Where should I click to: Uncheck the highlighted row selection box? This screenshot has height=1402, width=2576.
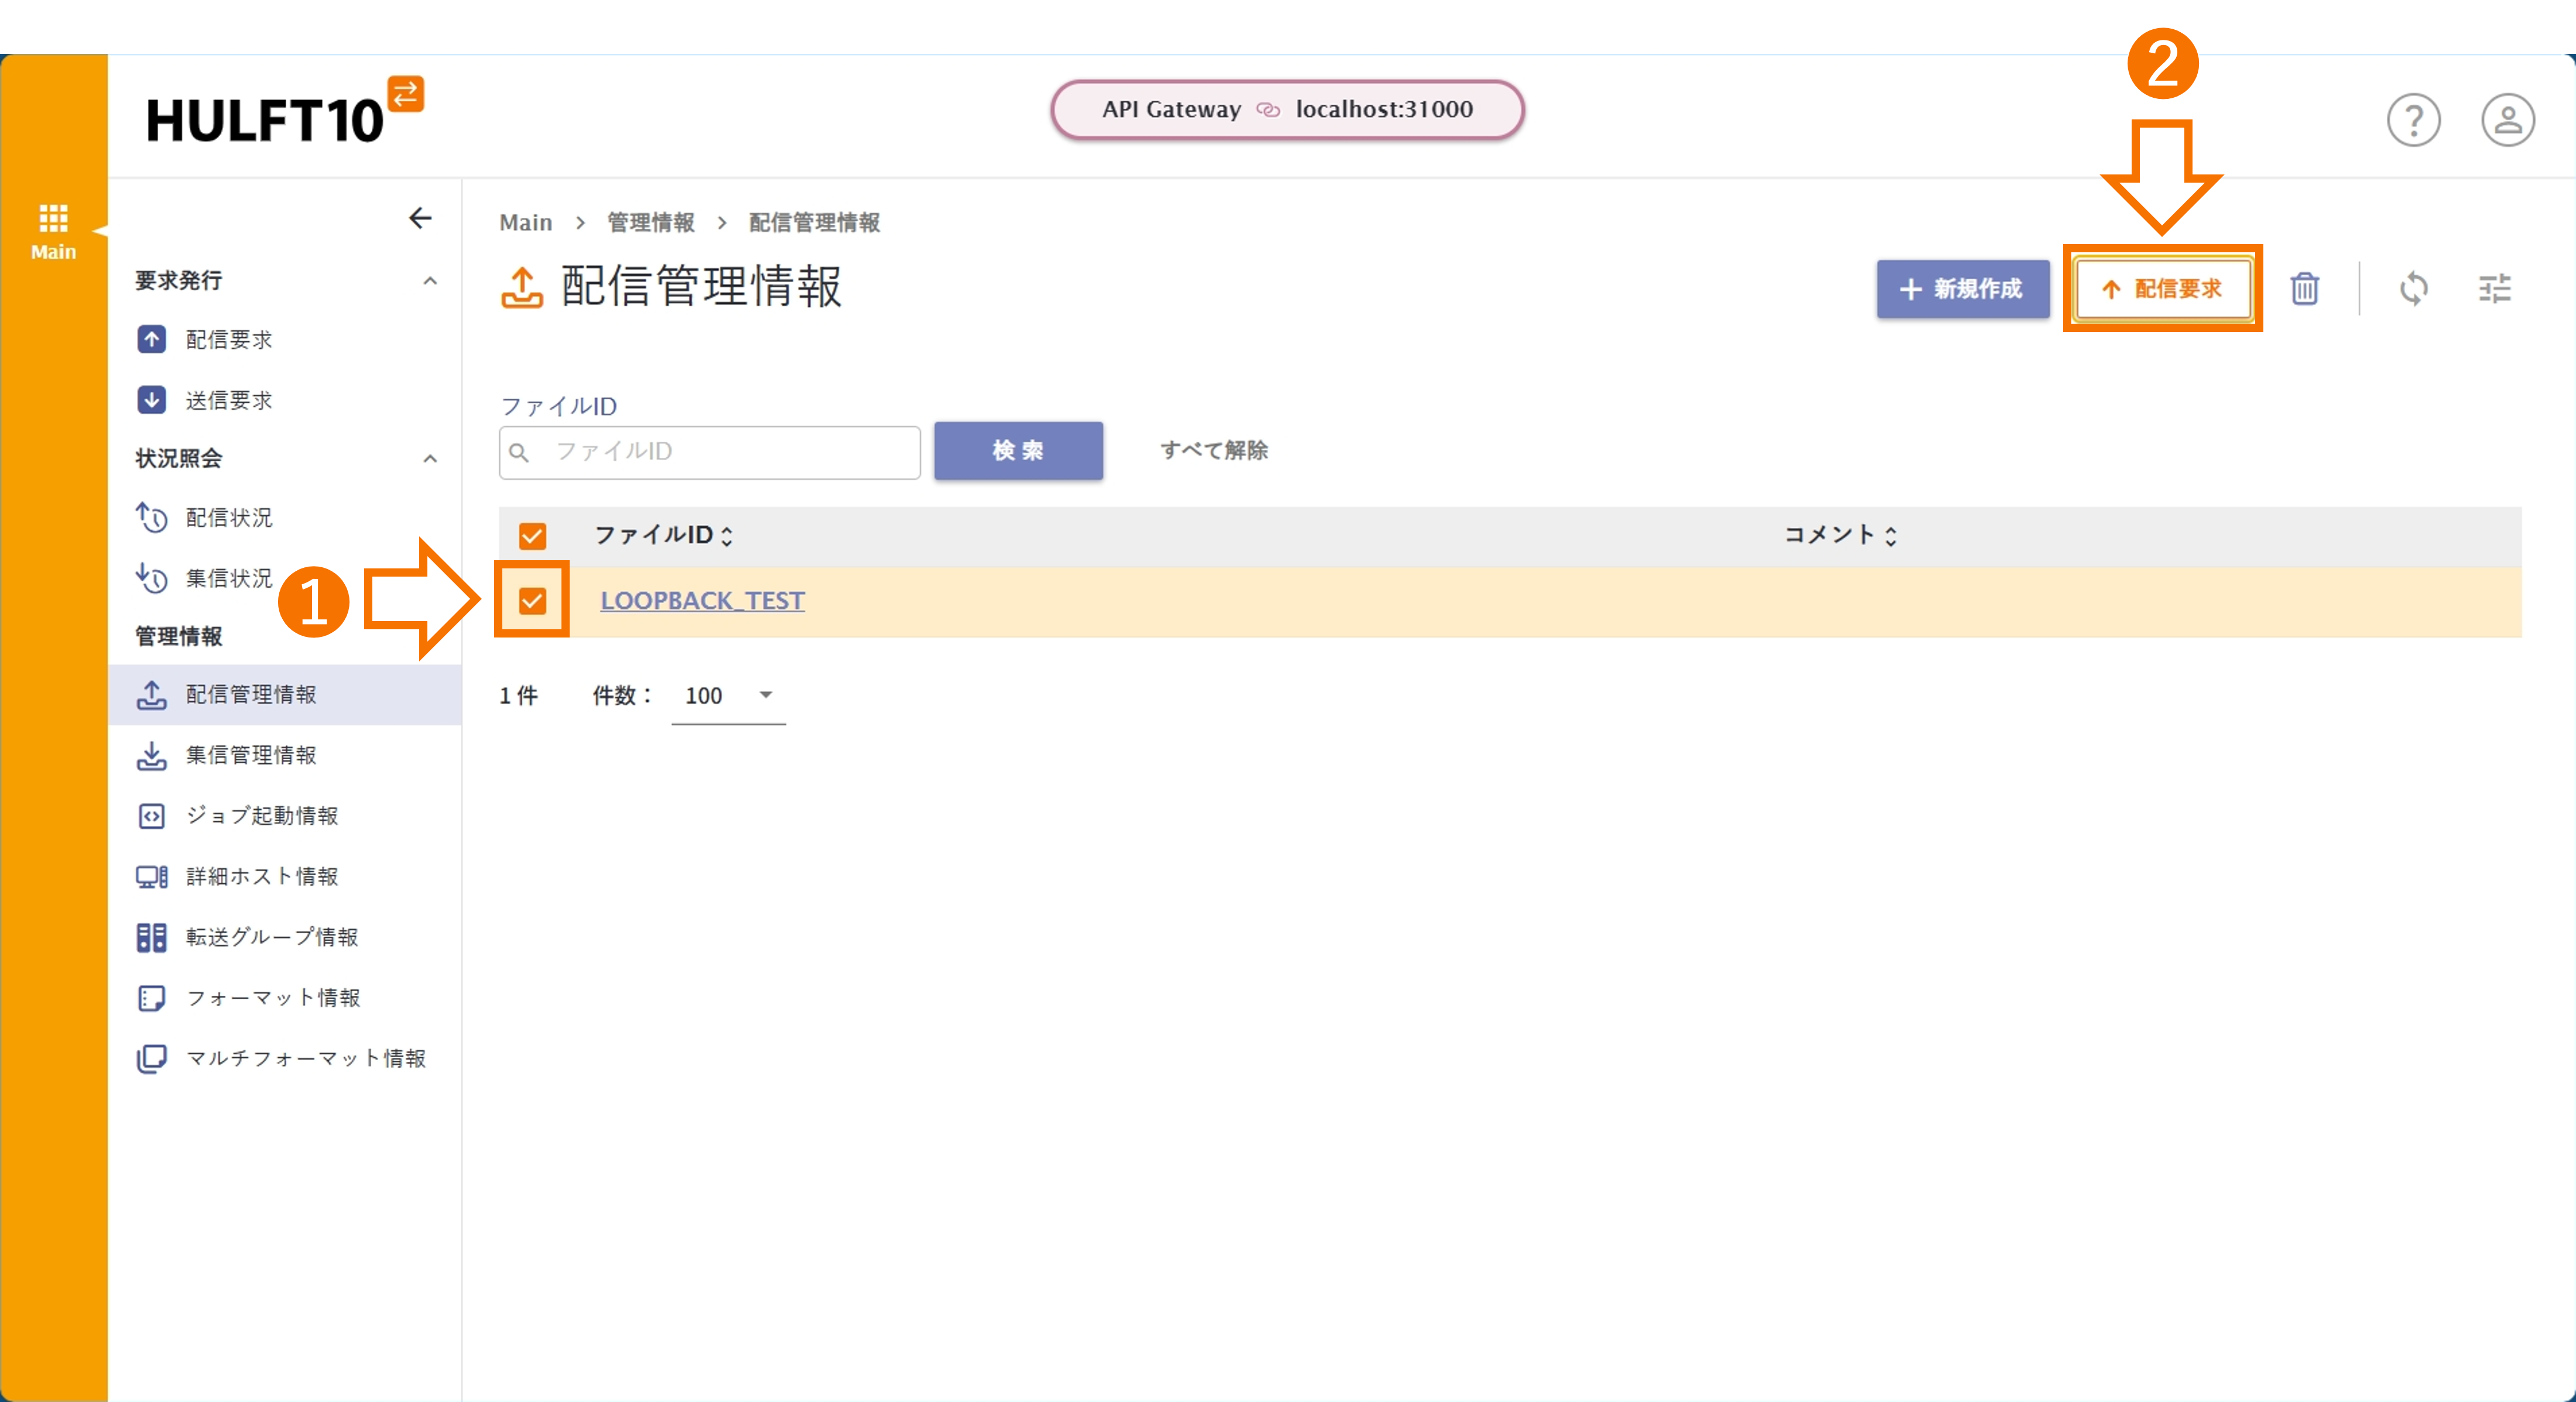click(x=532, y=601)
